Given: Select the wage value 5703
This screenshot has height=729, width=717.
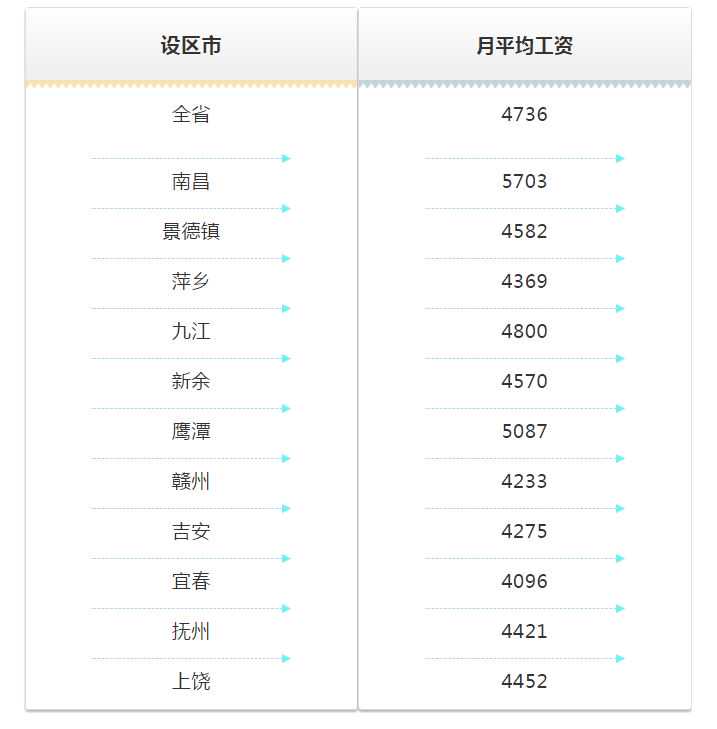Looking at the screenshot, I should (x=524, y=181).
